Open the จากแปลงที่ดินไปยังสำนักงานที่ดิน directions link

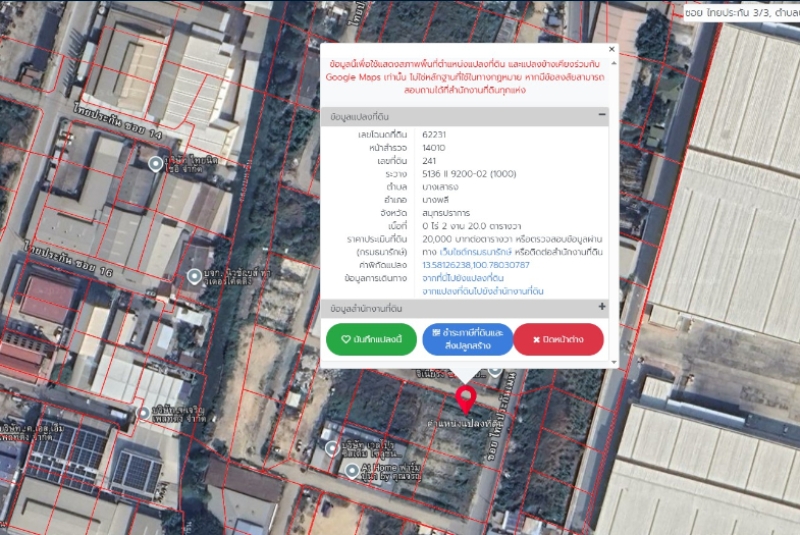click(482, 291)
